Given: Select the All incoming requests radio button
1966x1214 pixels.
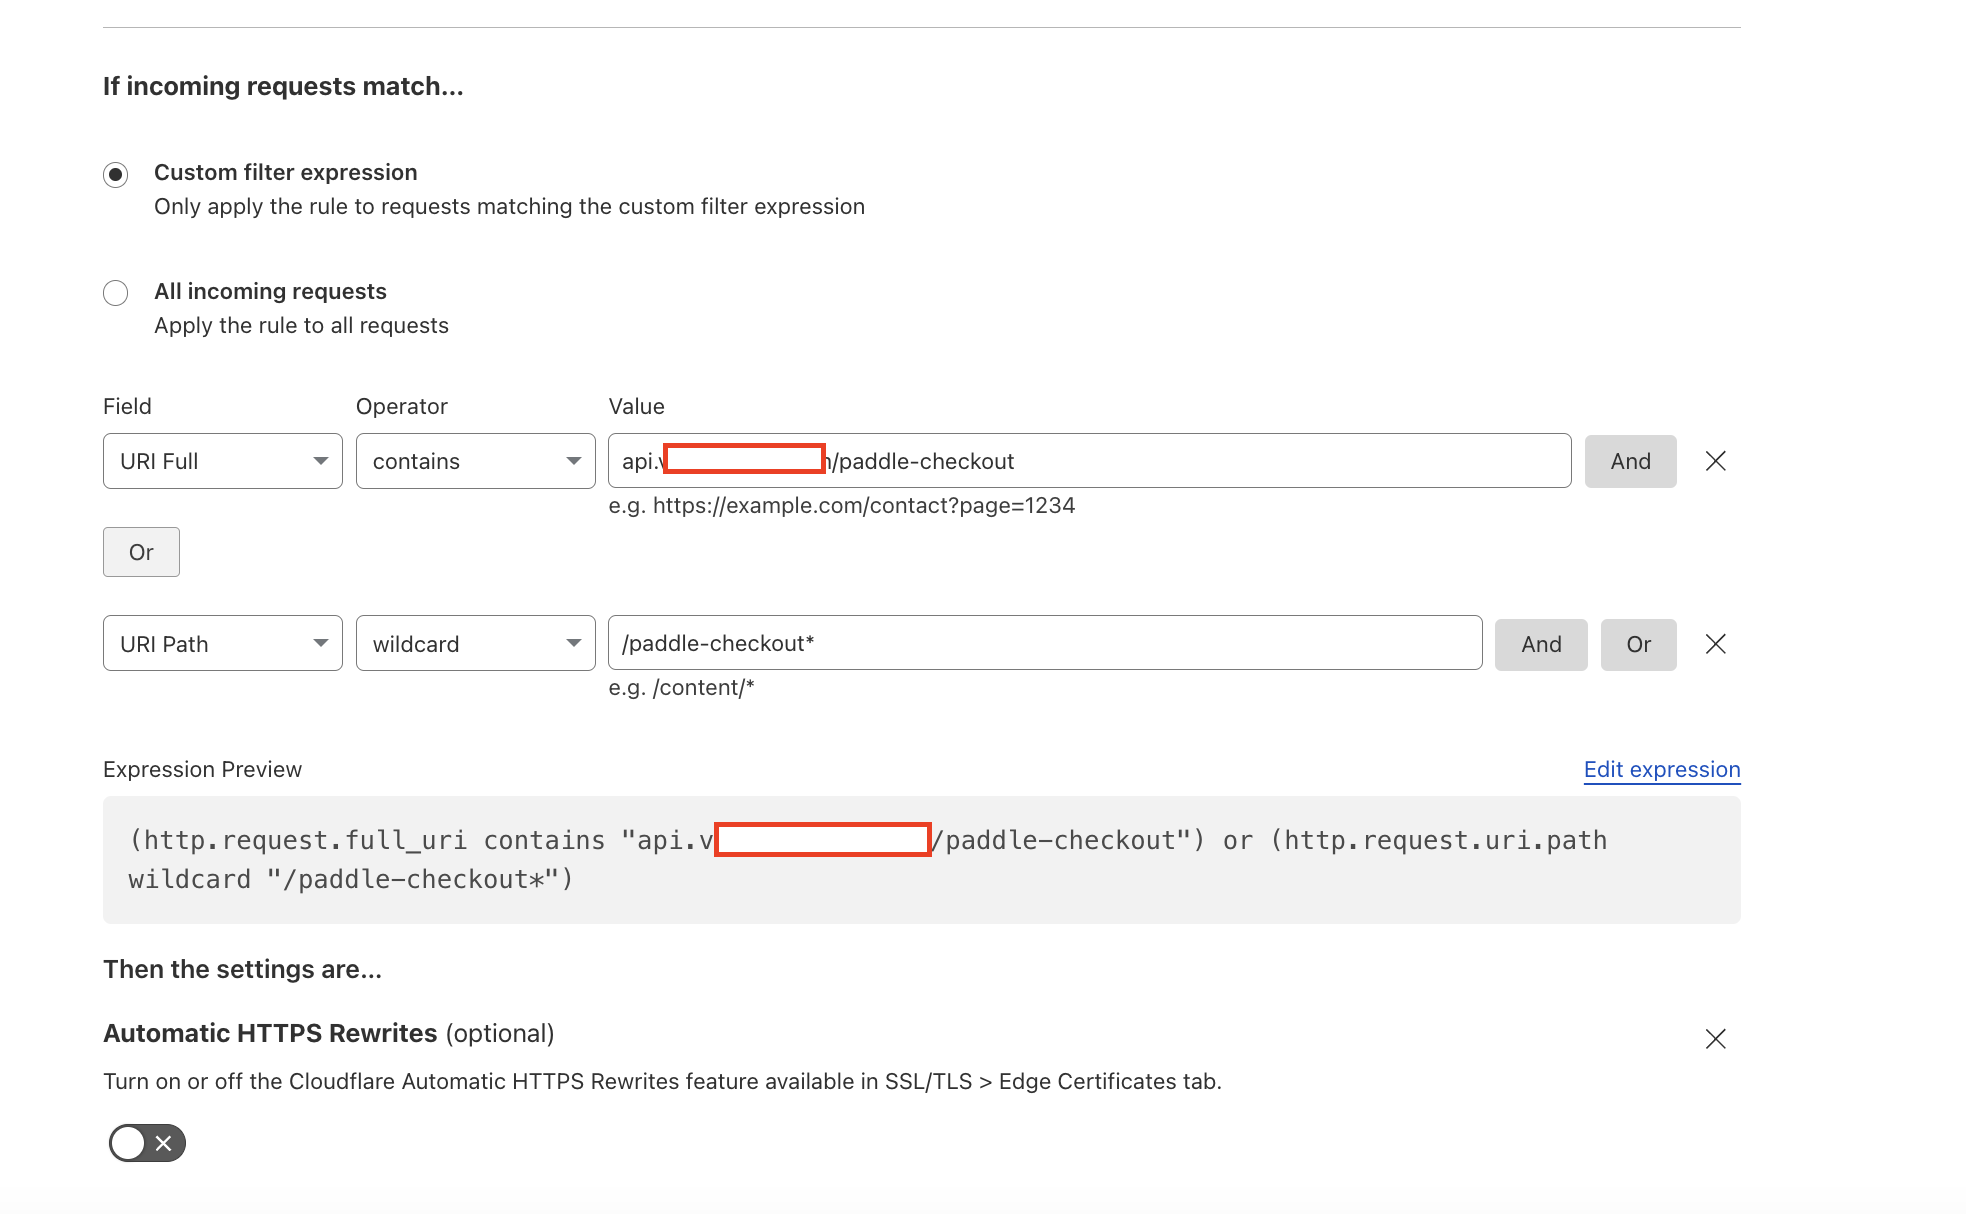Looking at the screenshot, I should tap(116, 292).
